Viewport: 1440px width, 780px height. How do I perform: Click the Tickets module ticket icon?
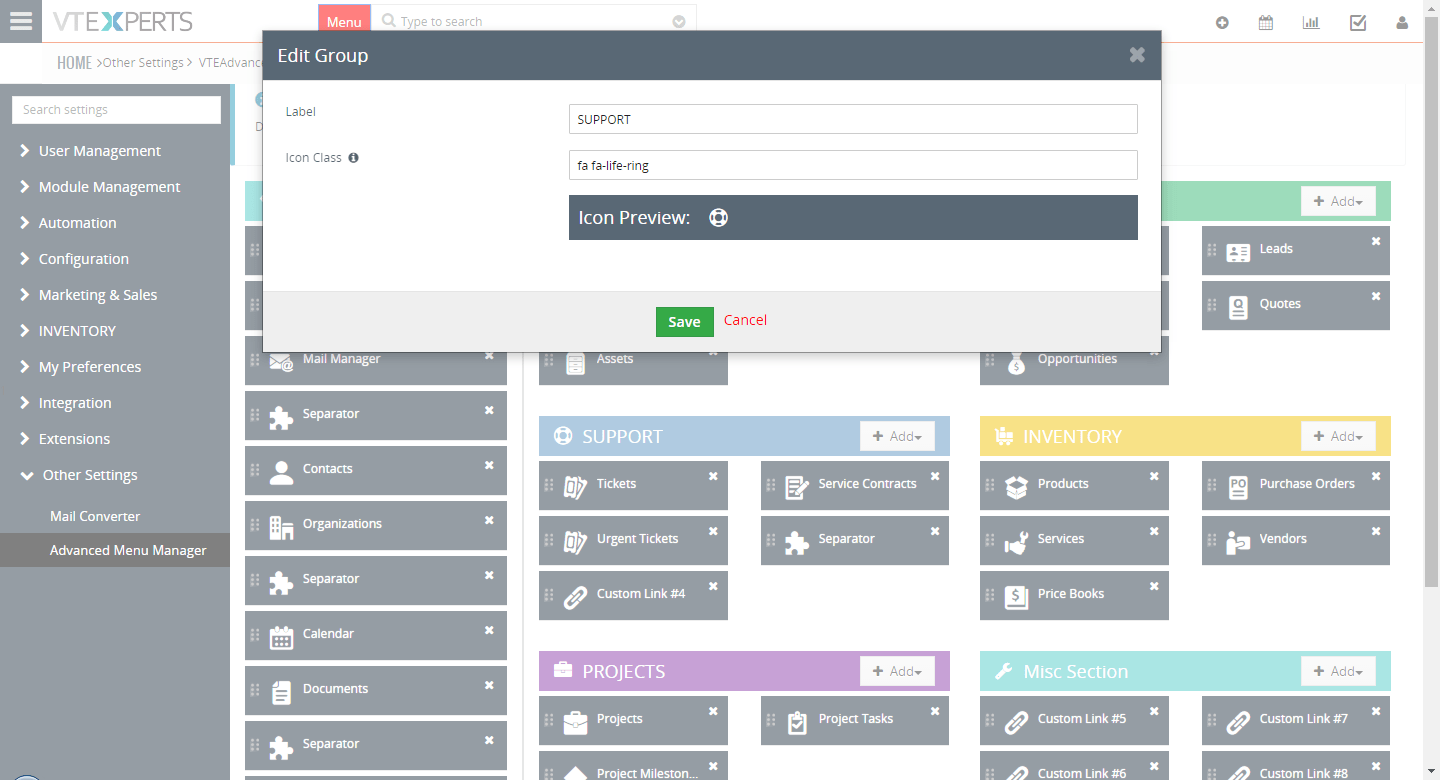[x=575, y=485]
